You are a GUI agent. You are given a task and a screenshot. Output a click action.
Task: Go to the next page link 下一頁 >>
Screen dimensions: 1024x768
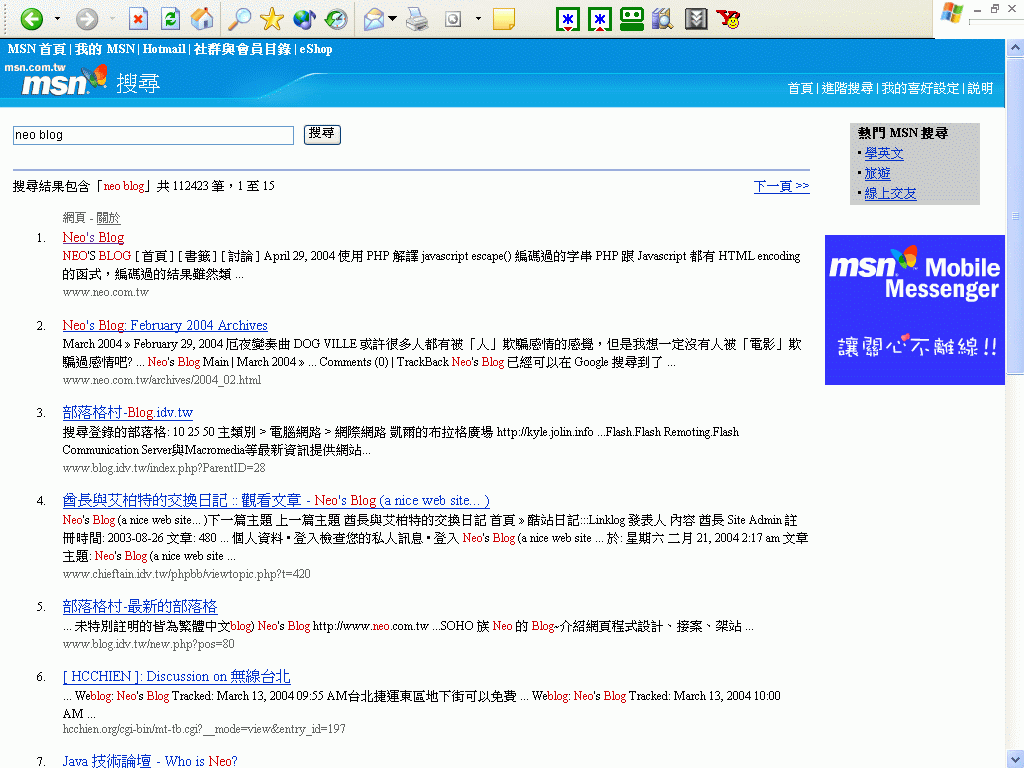[781, 186]
